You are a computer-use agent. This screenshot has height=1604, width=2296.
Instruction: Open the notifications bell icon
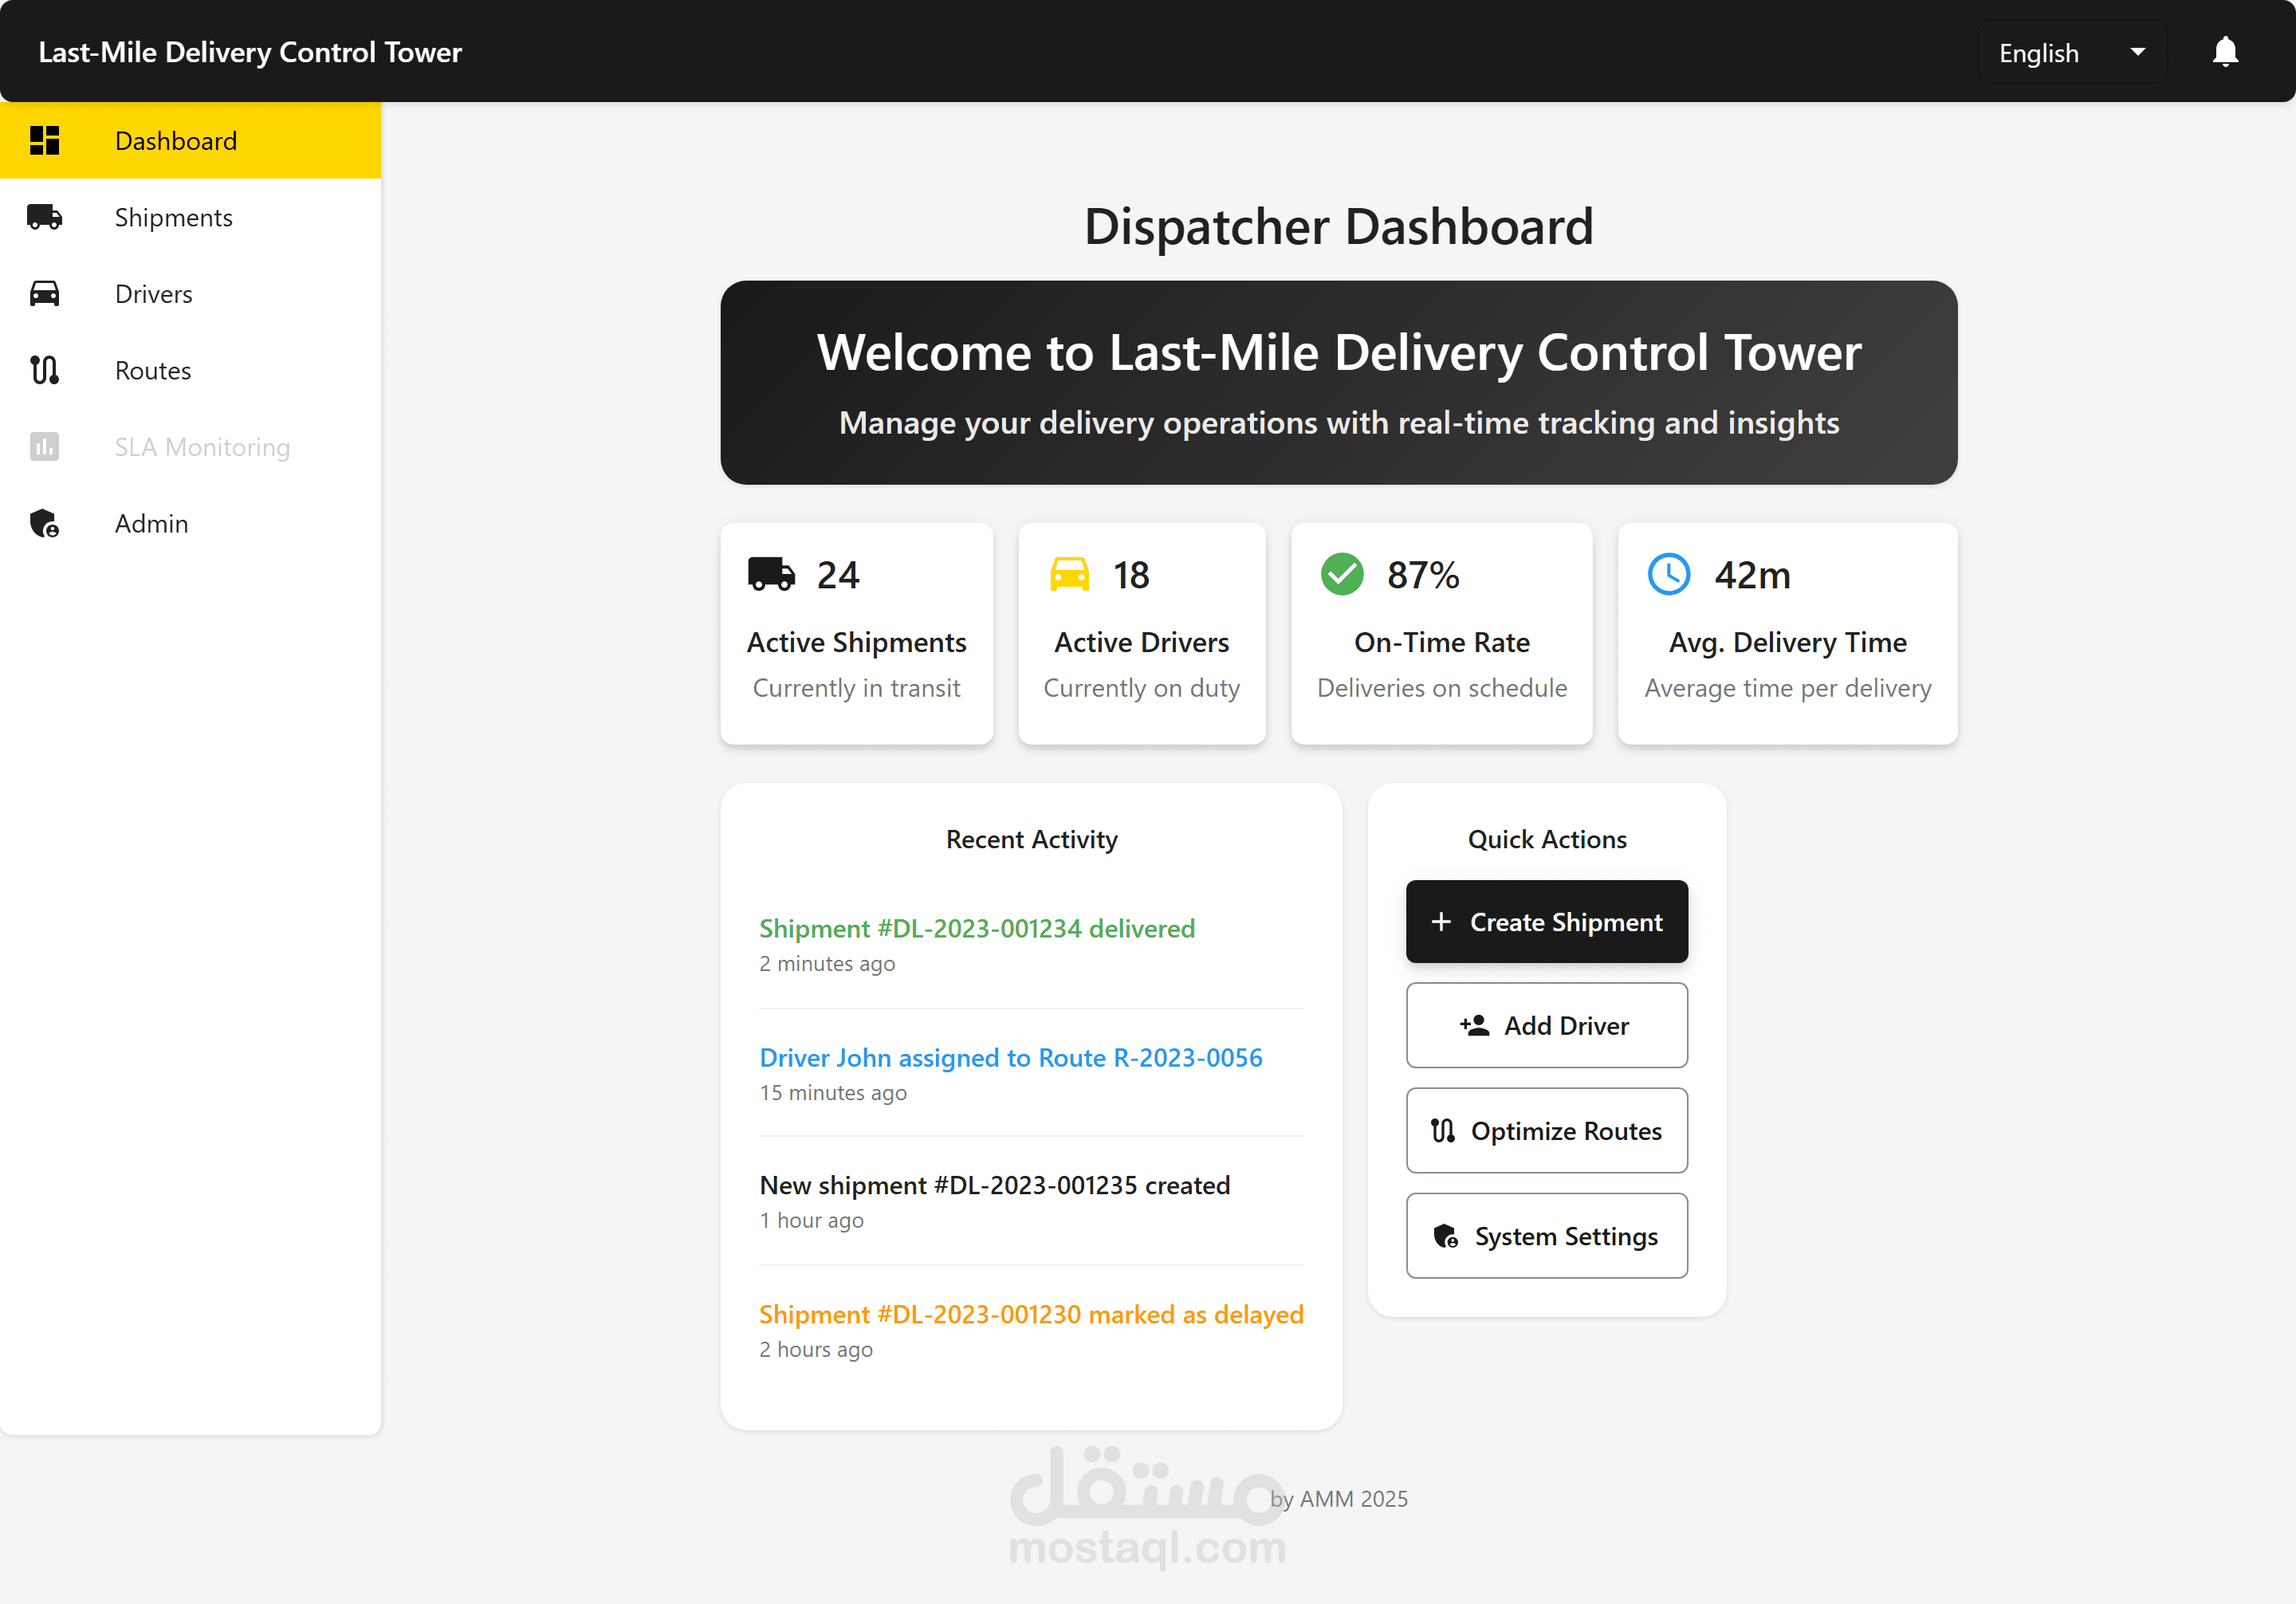(2224, 51)
